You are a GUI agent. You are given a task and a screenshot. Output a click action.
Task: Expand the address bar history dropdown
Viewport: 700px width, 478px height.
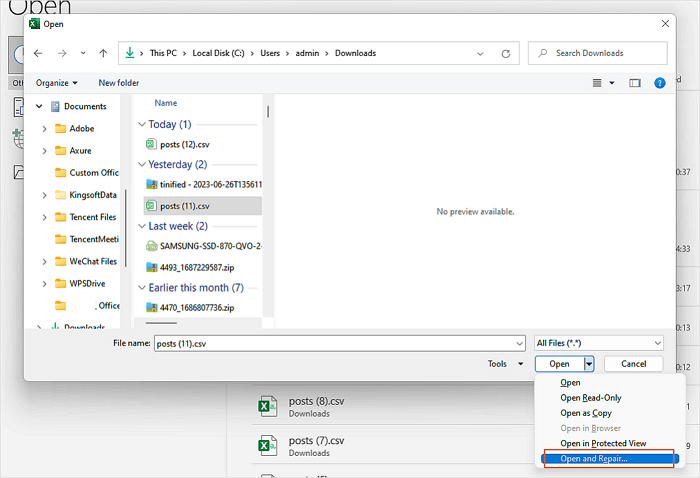coord(480,54)
